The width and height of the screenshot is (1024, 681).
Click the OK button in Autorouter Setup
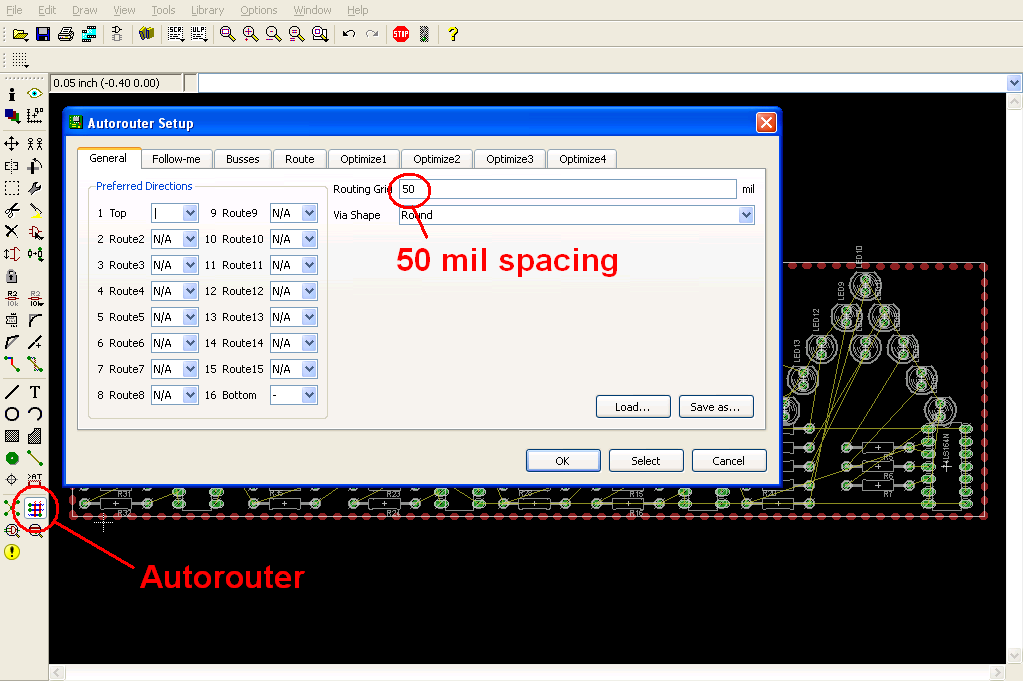563,460
